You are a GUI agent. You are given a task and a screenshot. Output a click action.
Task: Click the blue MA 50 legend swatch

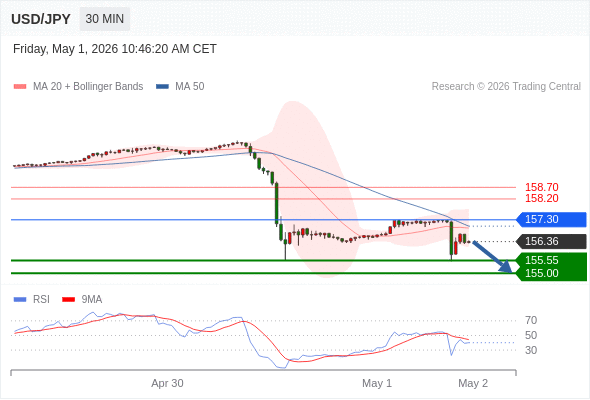162,87
